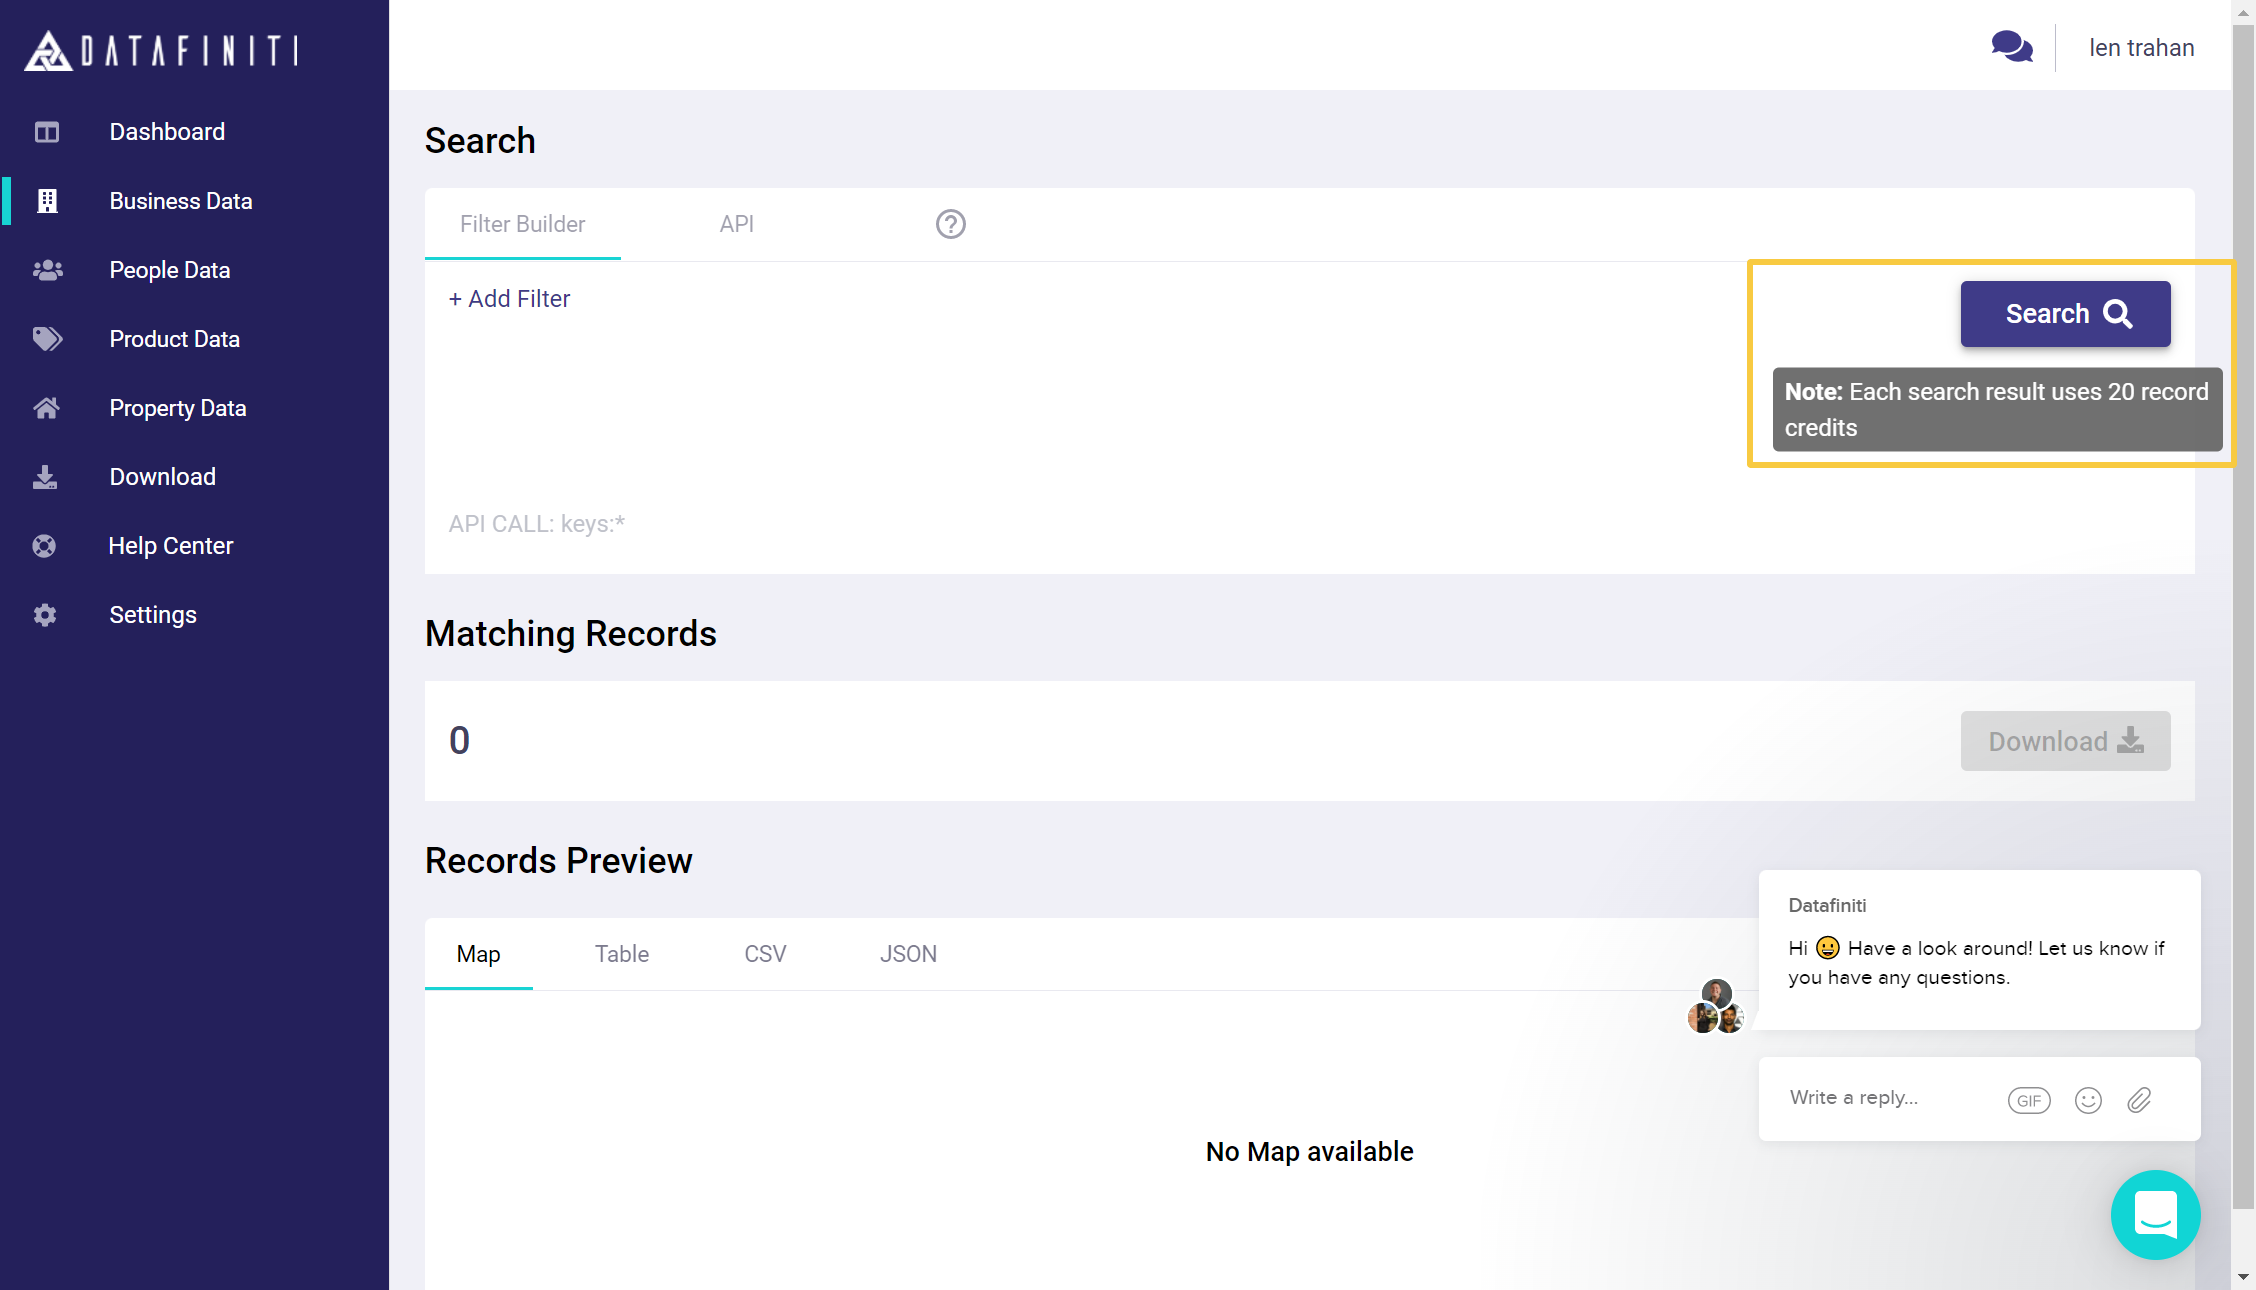
Task: Switch to the API tab
Action: (x=736, y=224)
